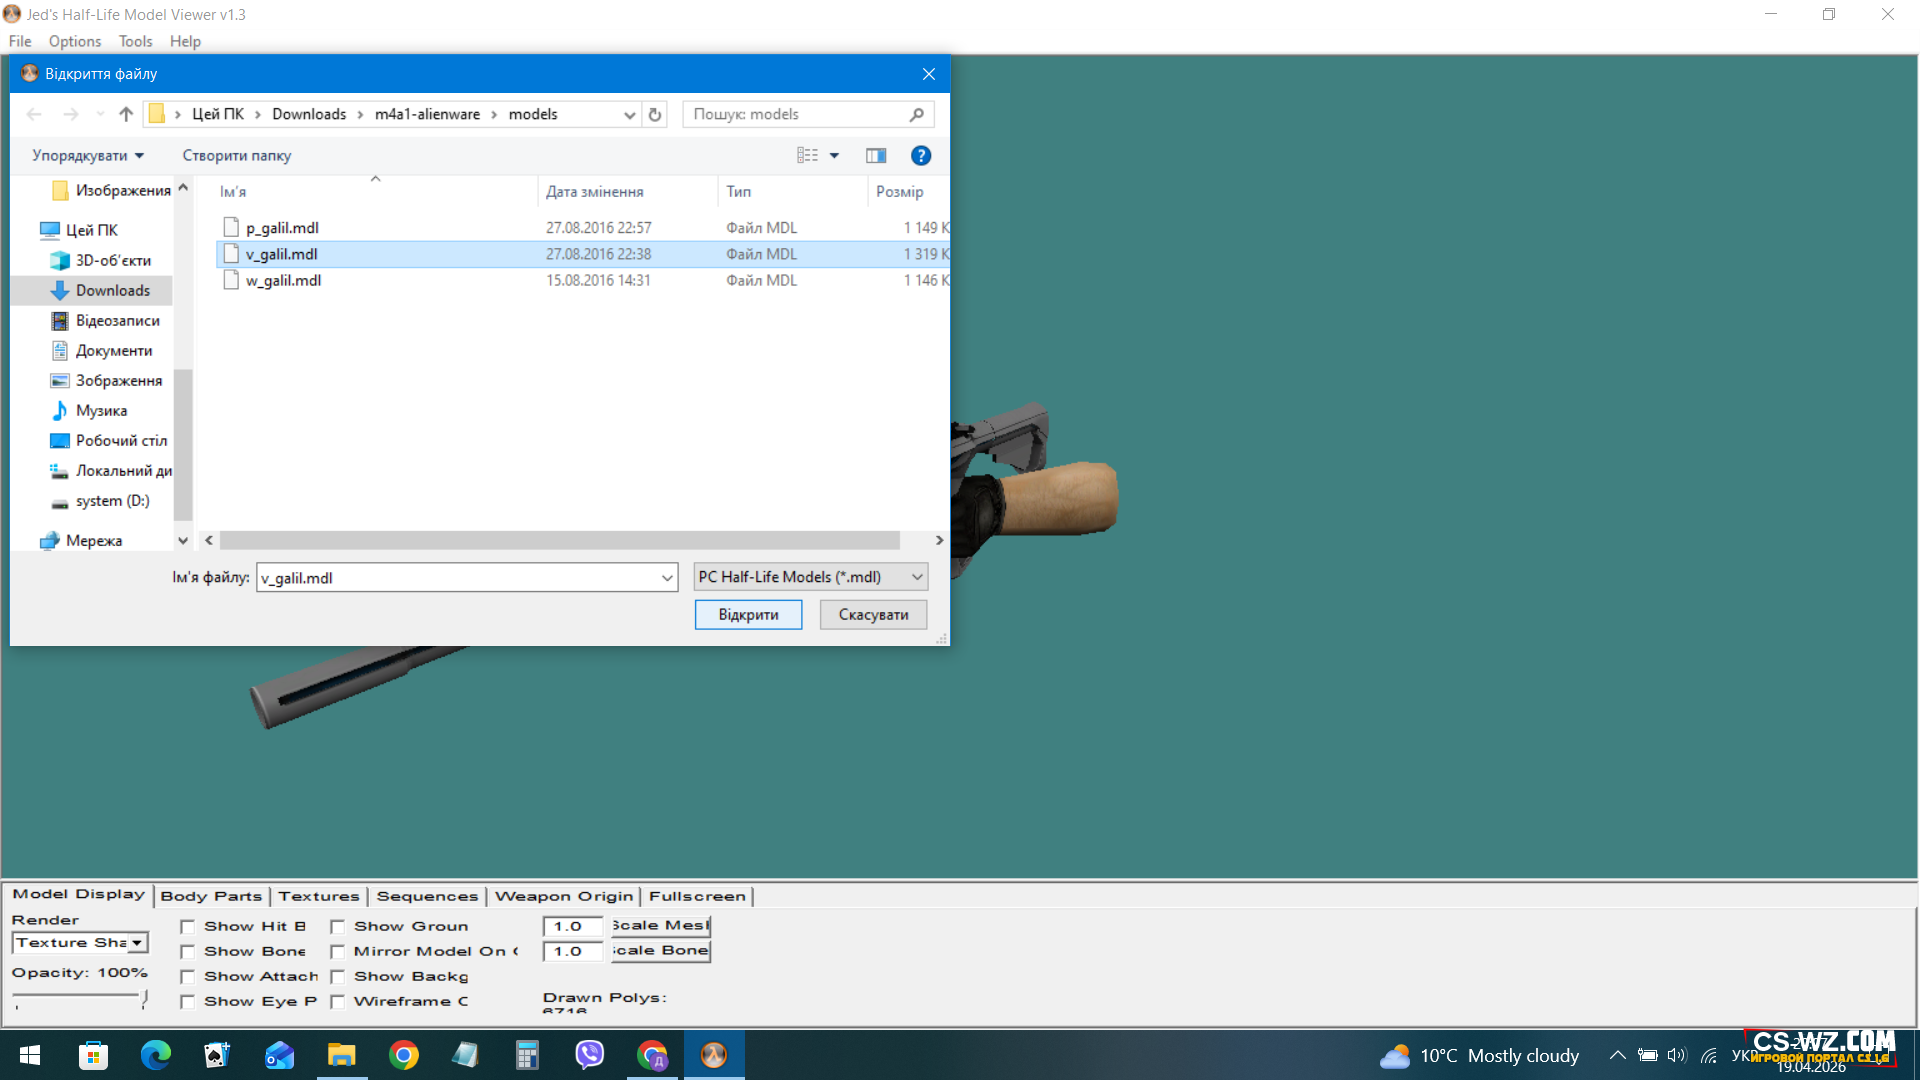Click the blue help question icon
This screenshot has height=1080, width=1920.
click(x=921, y=155)
